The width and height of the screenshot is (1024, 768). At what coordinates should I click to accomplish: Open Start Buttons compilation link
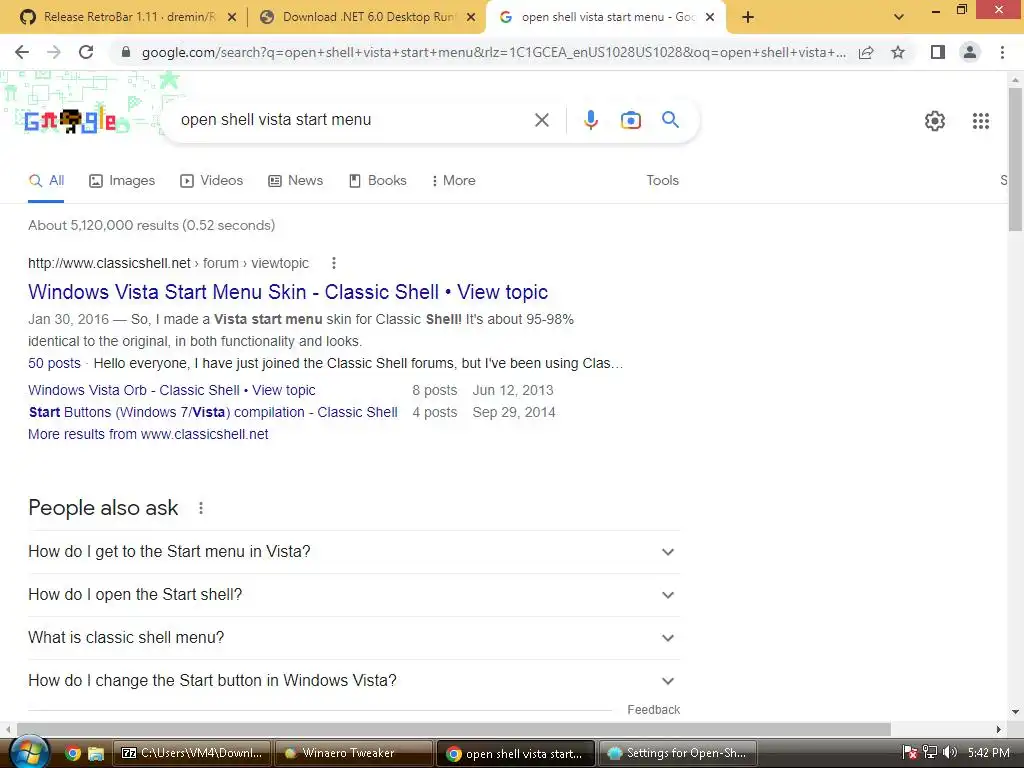point(213,413)
